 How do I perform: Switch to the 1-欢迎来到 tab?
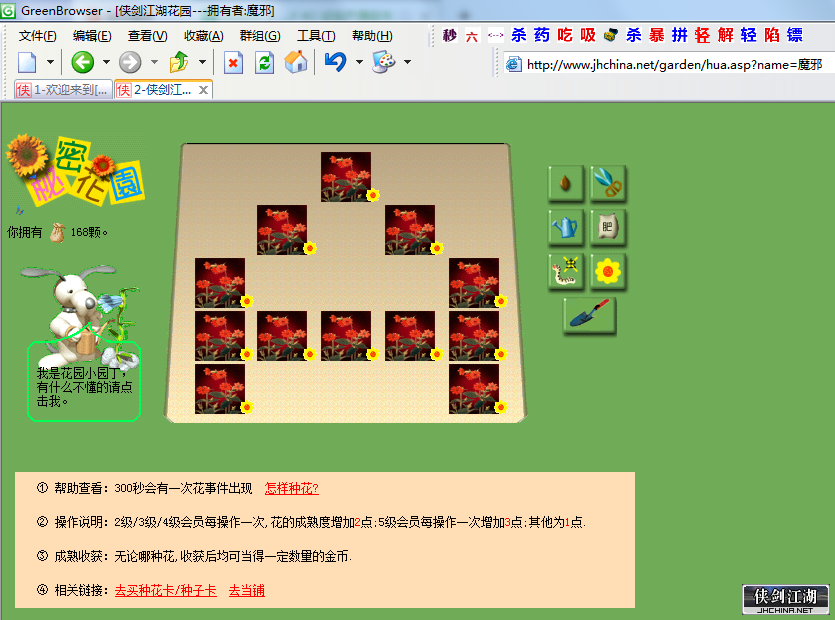[63, 90]
